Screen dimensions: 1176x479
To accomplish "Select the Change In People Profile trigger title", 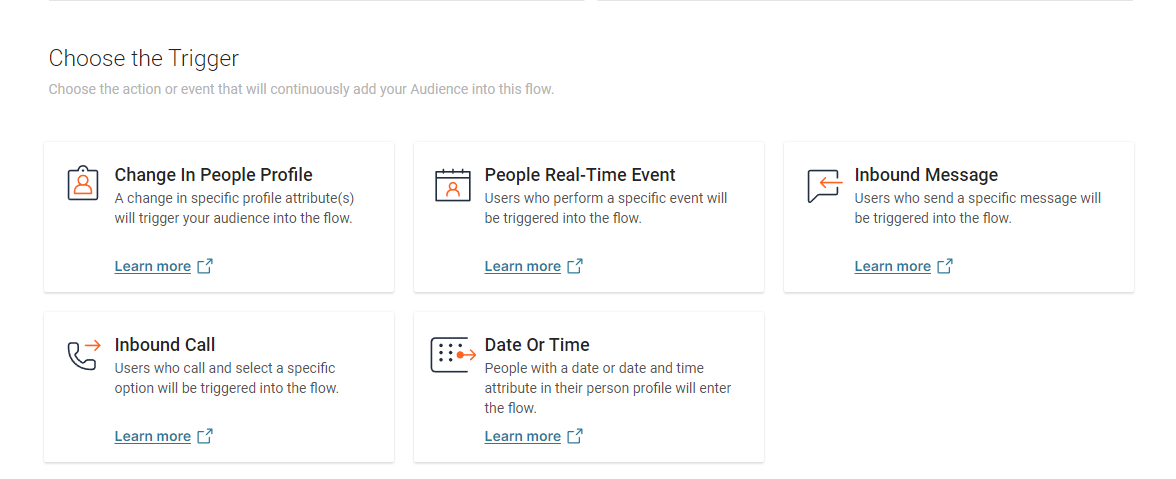I will [214, 175].
